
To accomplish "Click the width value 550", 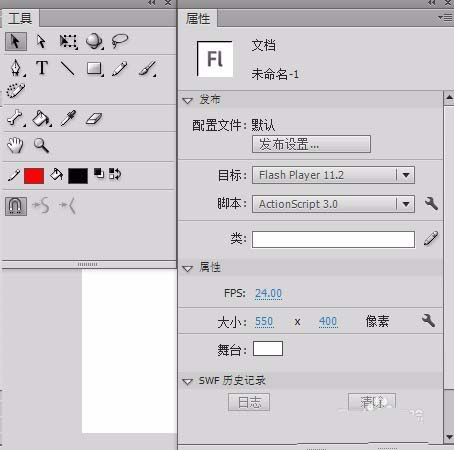I will [x=264, y=321].
